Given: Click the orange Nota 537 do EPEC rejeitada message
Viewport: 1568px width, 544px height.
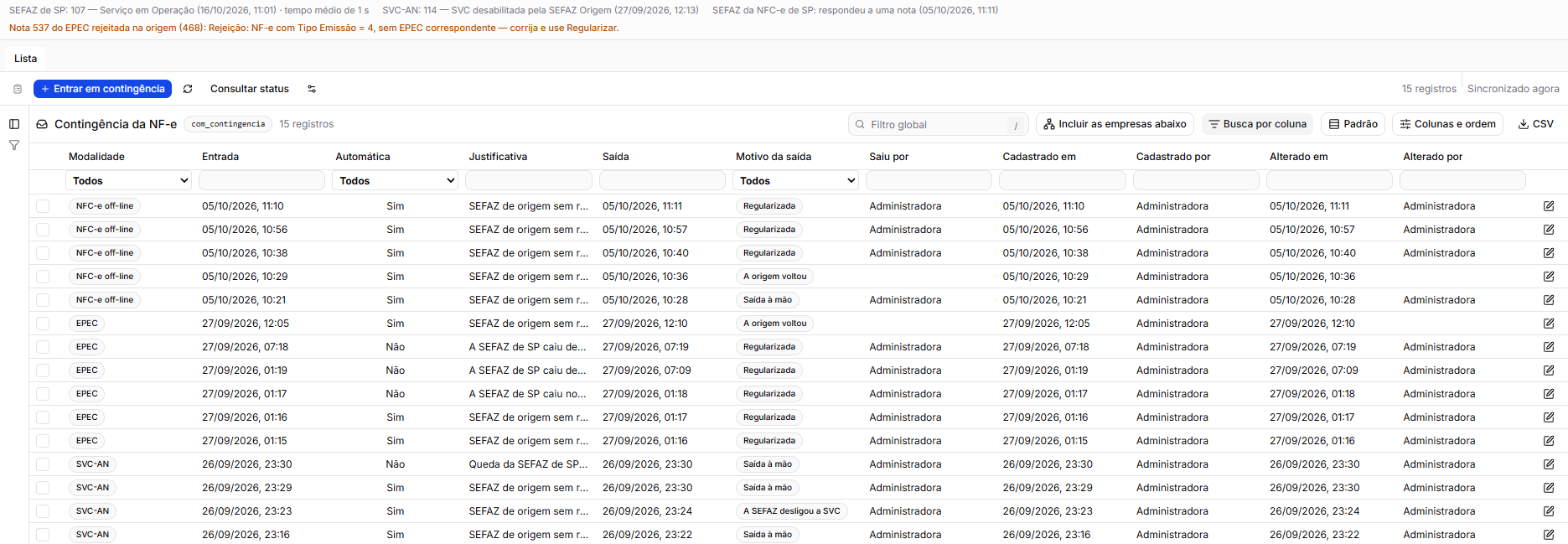Looking at the screenshot, I should click(x=313, y=28).
